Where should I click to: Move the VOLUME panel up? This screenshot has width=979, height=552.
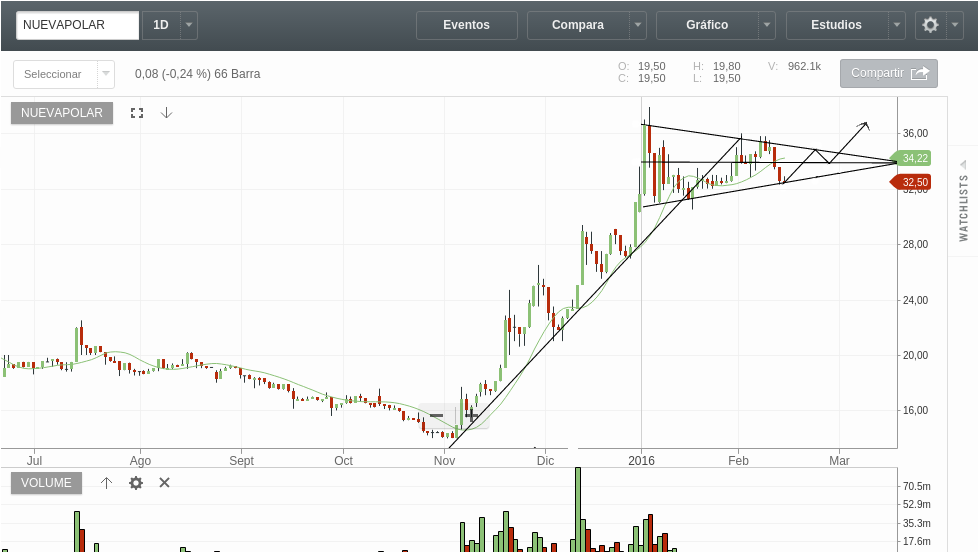coord(106,483)
